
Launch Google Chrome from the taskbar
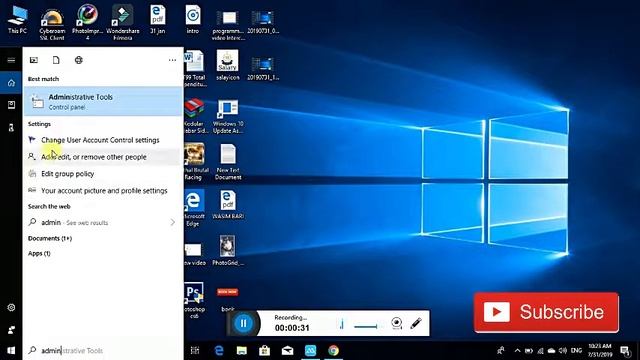(333, 350)
